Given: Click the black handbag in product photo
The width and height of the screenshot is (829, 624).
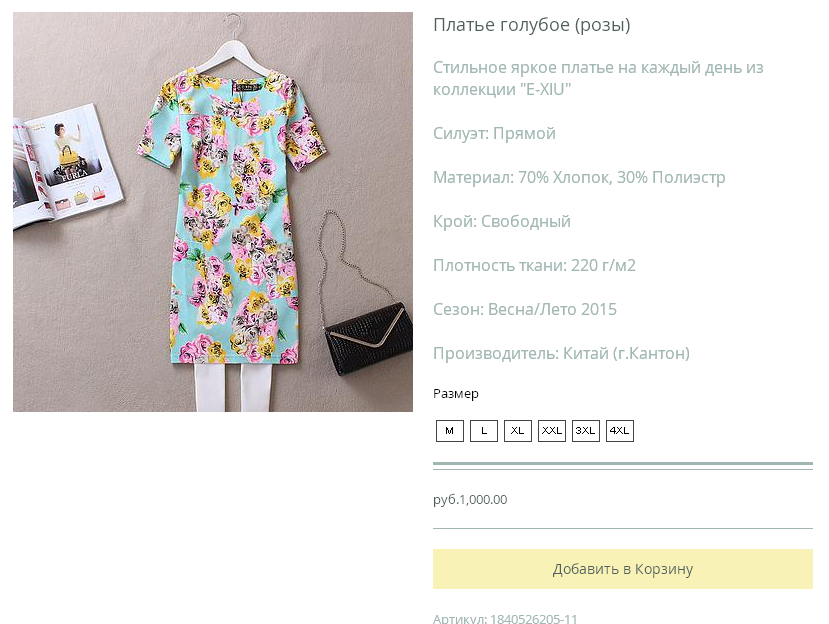Looking at the screenshot, I should pos(368,338).
